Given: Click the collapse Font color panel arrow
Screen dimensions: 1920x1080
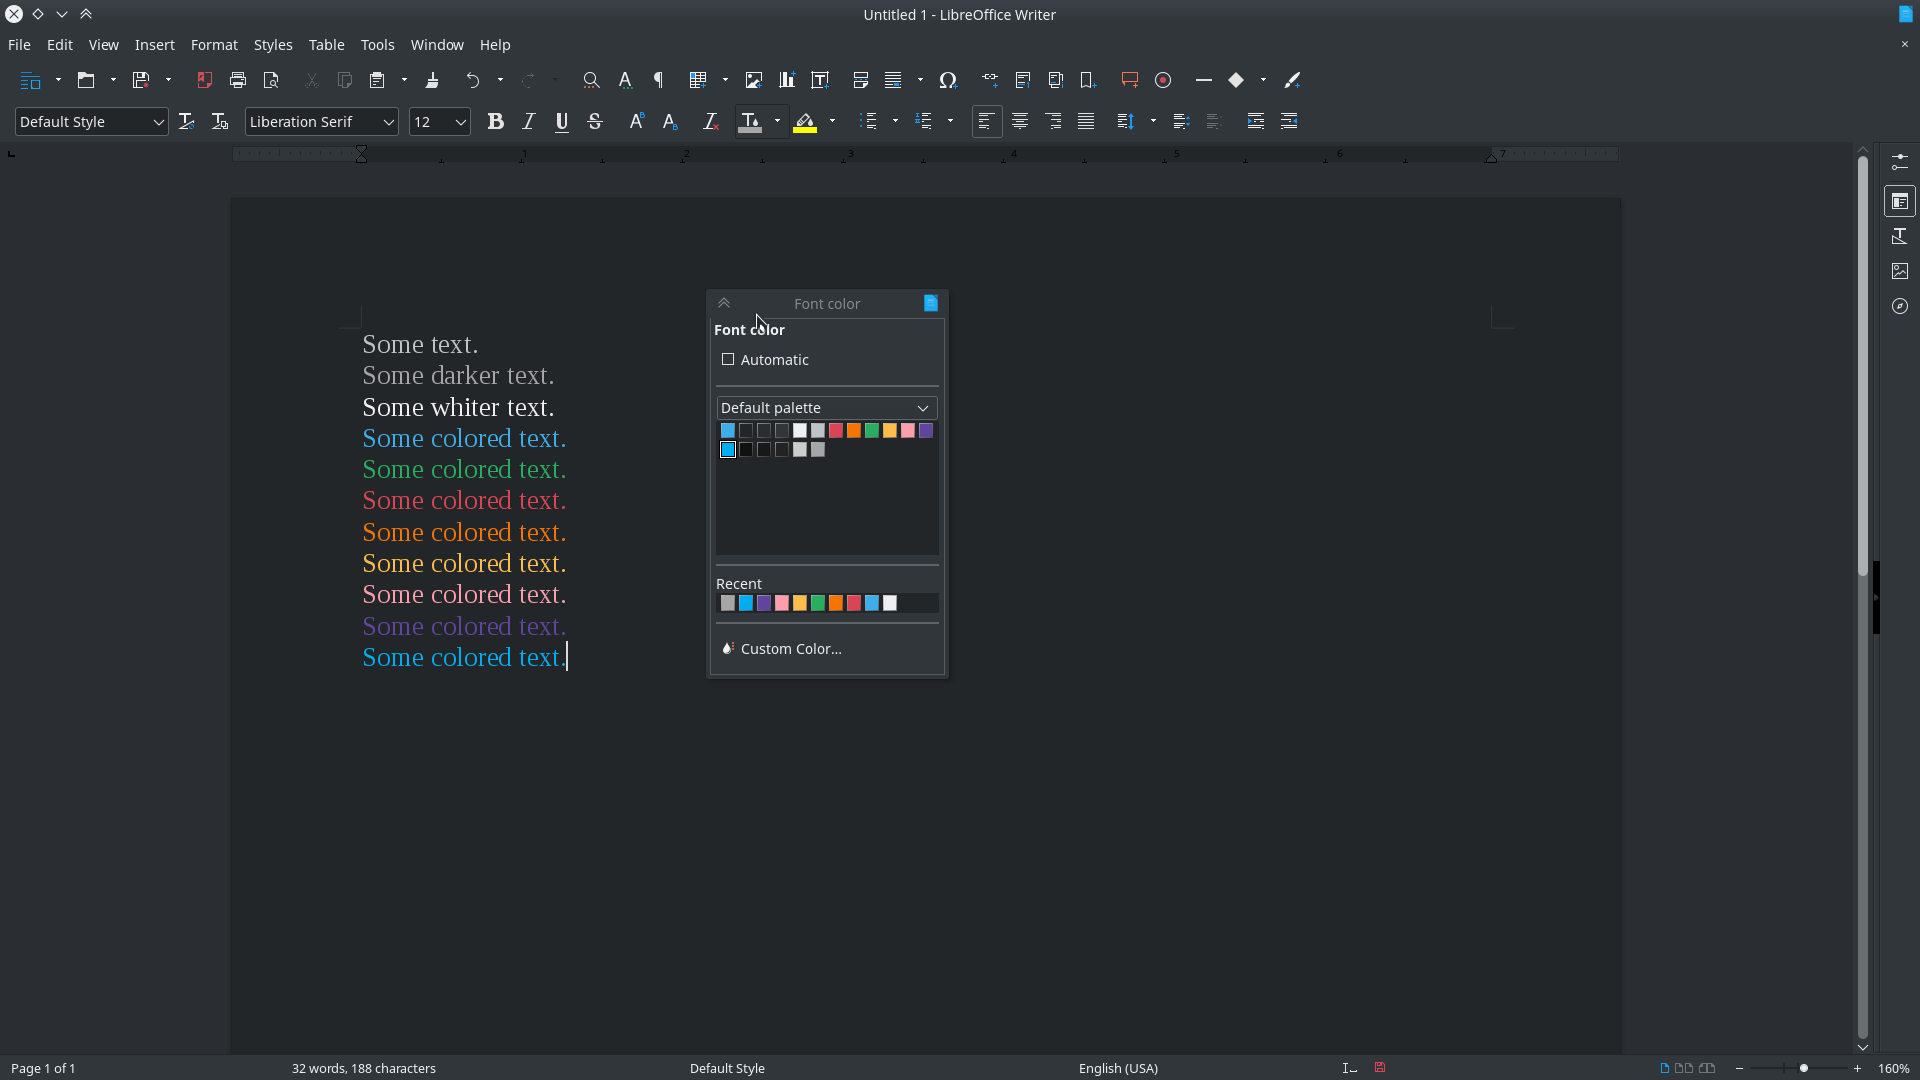Looking at the screenshot, I should tap(724, 302).
